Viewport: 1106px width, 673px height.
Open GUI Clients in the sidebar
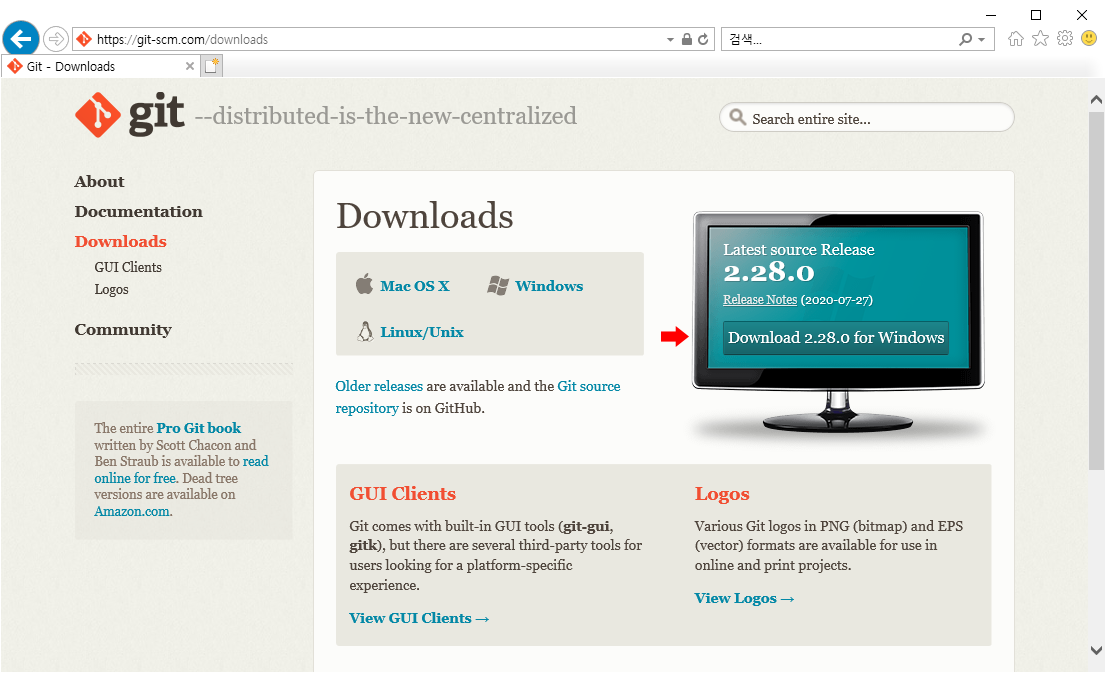pyautogui.click(x=128, y=267)
